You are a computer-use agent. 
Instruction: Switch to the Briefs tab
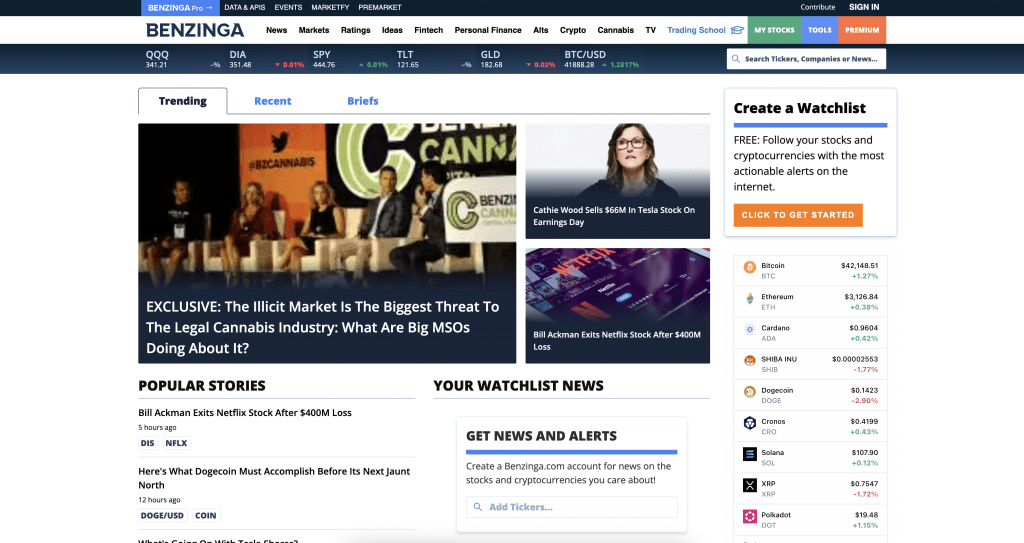tap(362, 101)
